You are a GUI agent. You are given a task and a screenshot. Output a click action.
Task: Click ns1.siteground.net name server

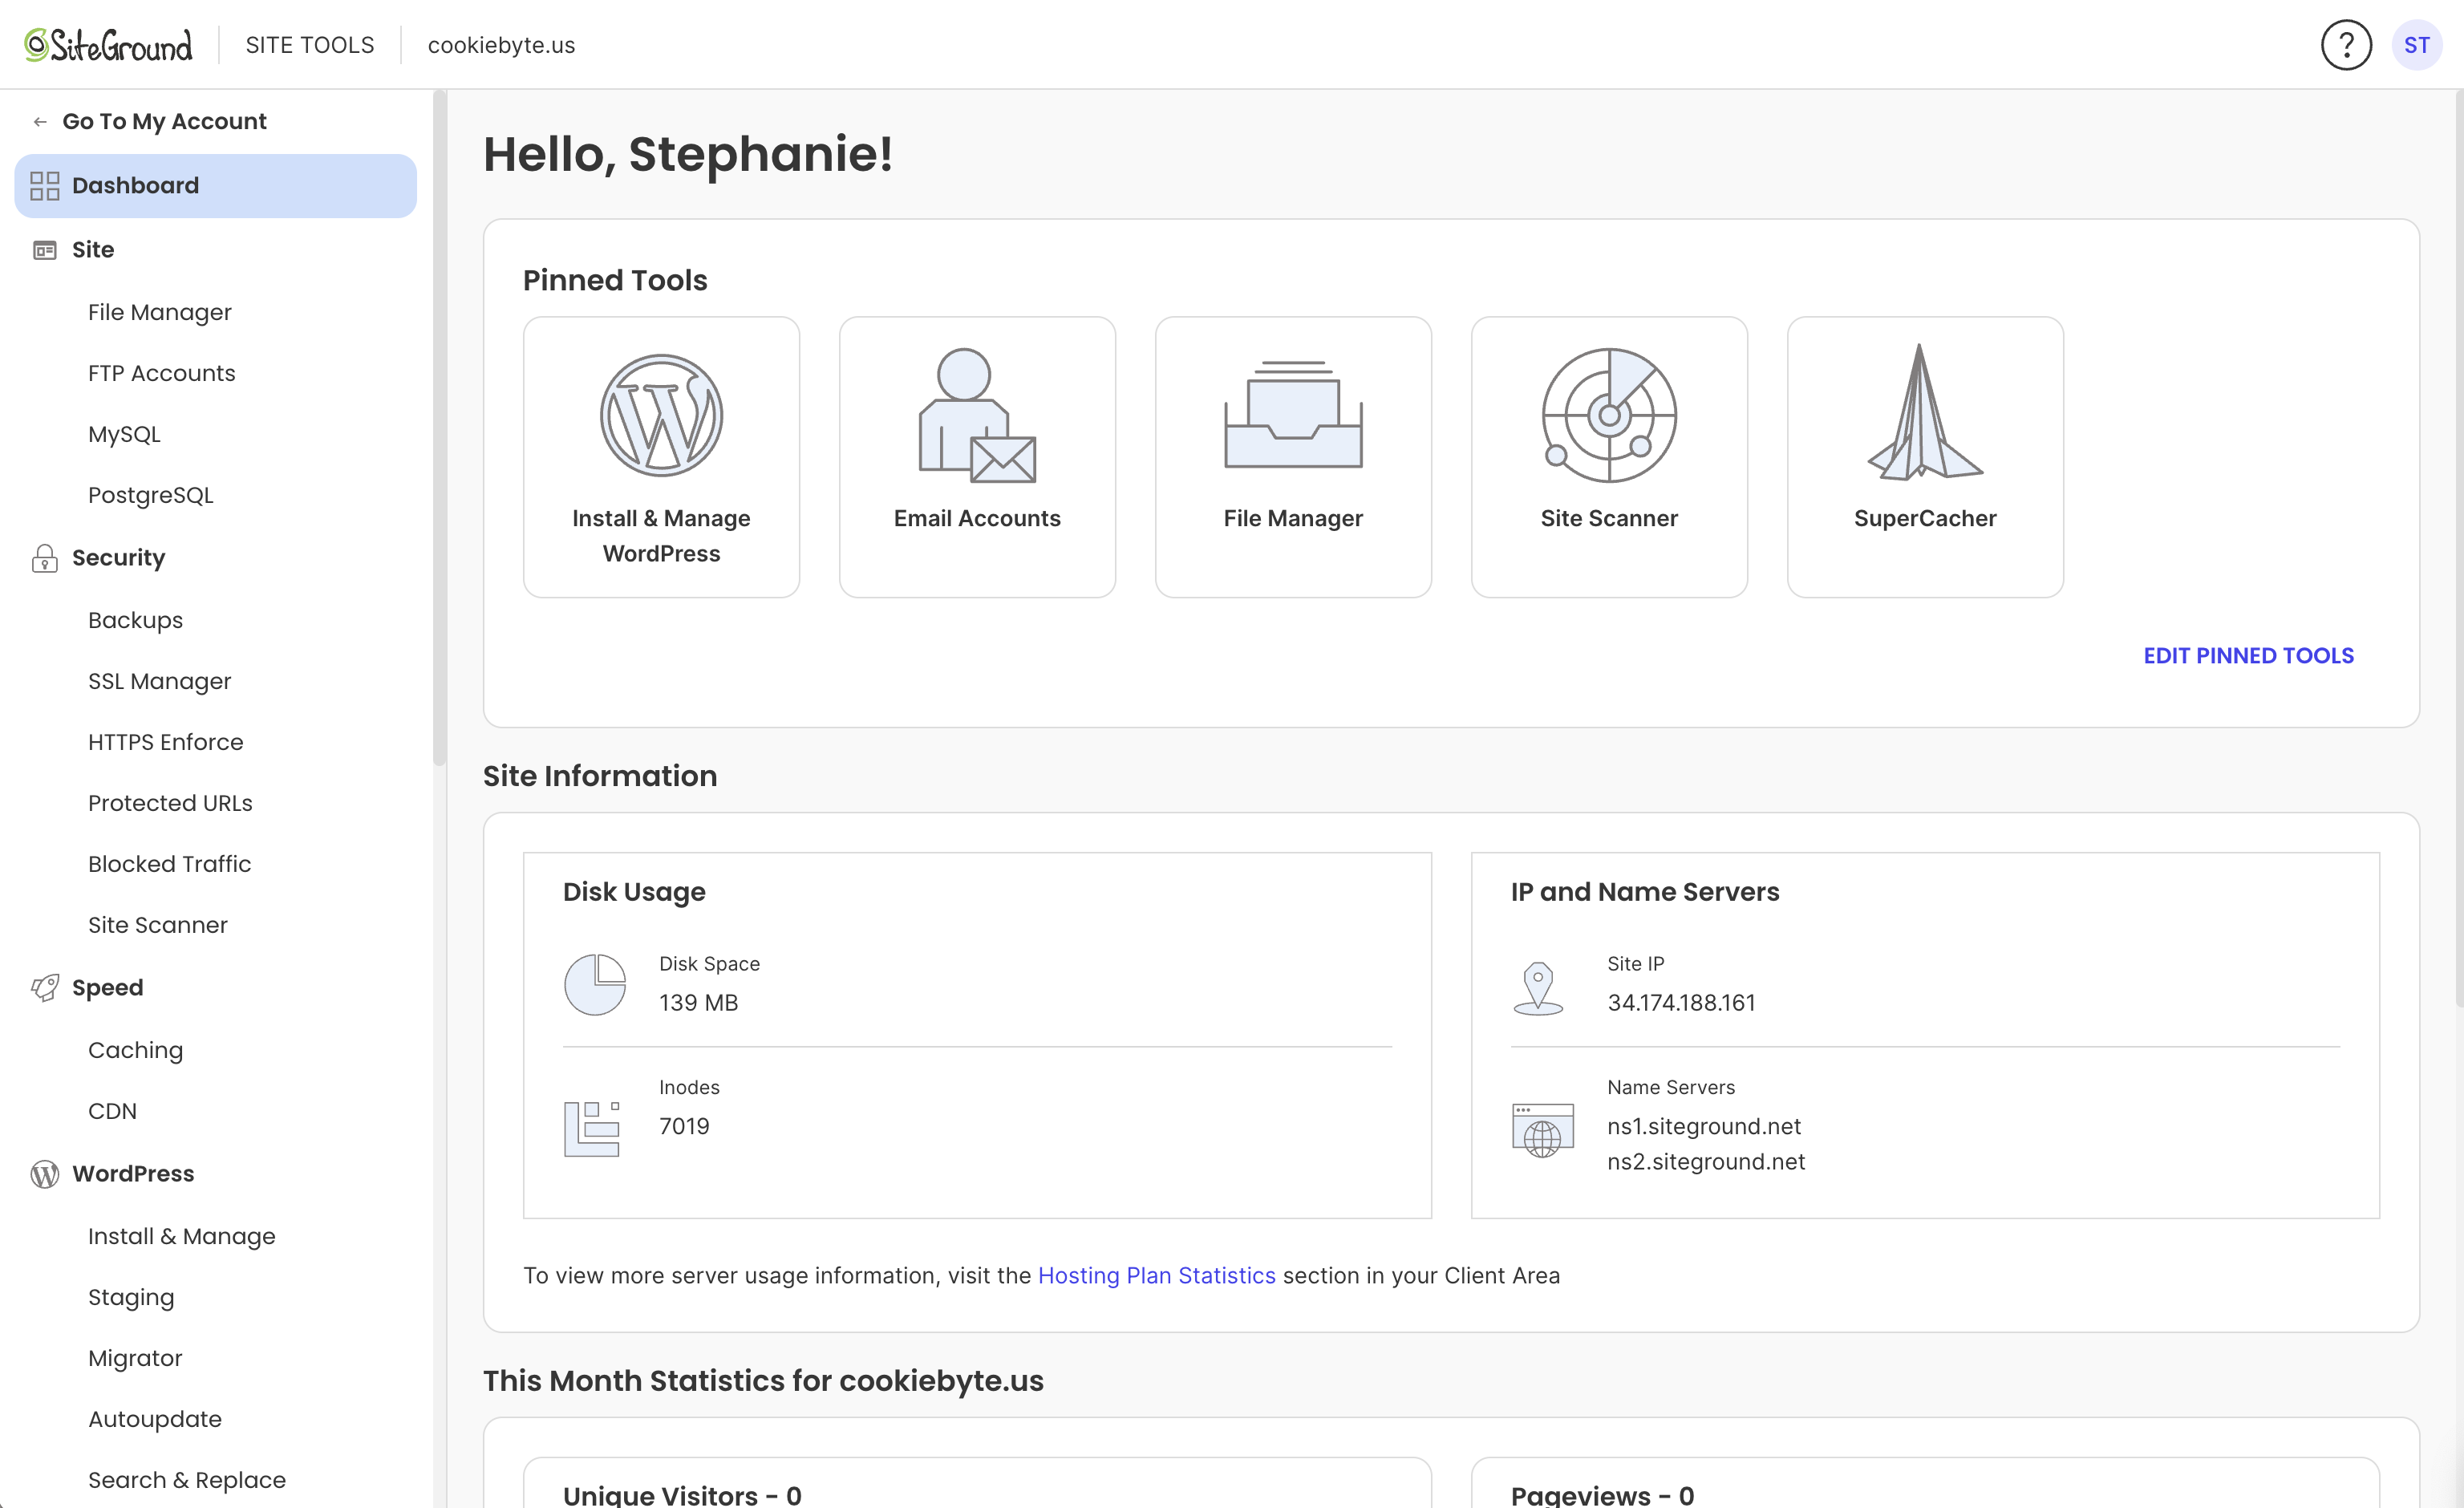1704,1127
